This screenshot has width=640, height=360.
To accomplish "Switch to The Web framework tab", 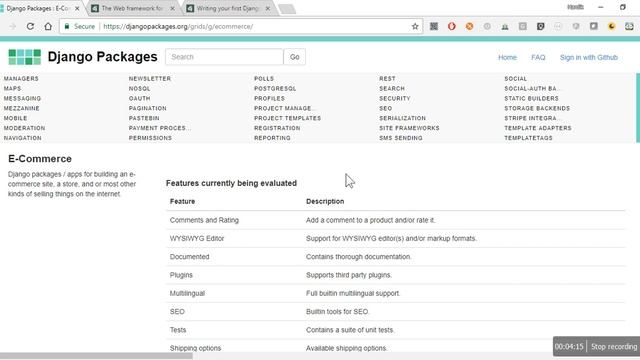I will (x=132, y=9).
